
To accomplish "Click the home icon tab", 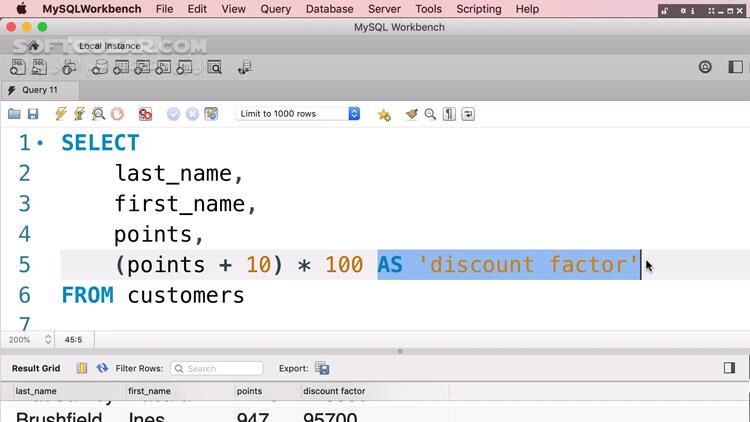I will [34, 46].
